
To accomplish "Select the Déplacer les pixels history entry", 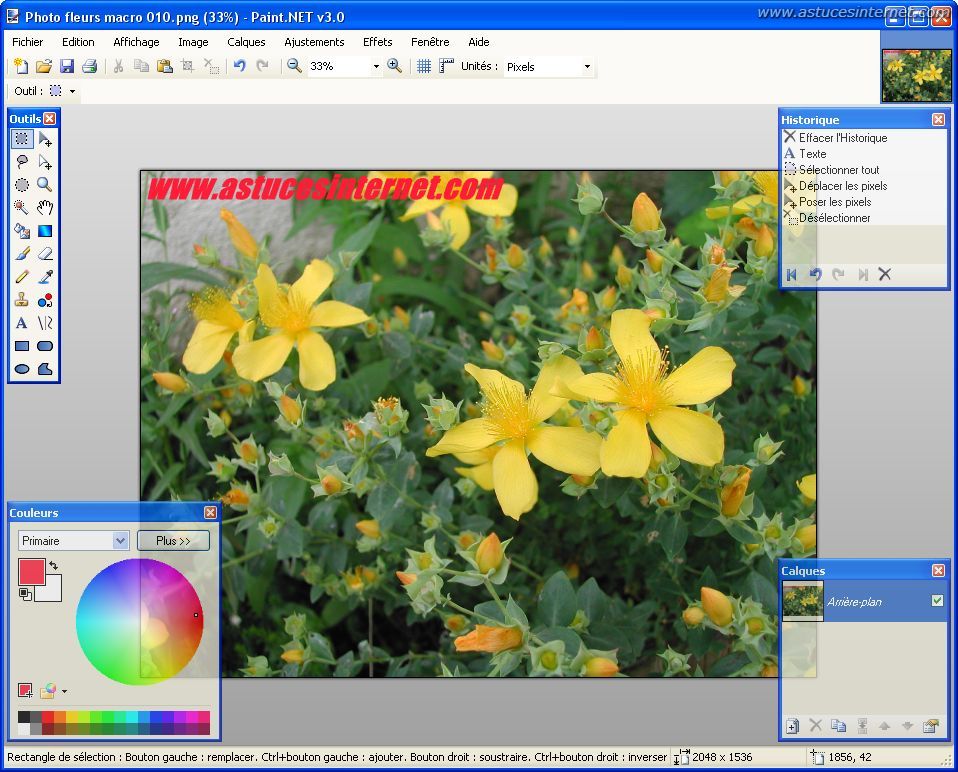I will 865,186.
